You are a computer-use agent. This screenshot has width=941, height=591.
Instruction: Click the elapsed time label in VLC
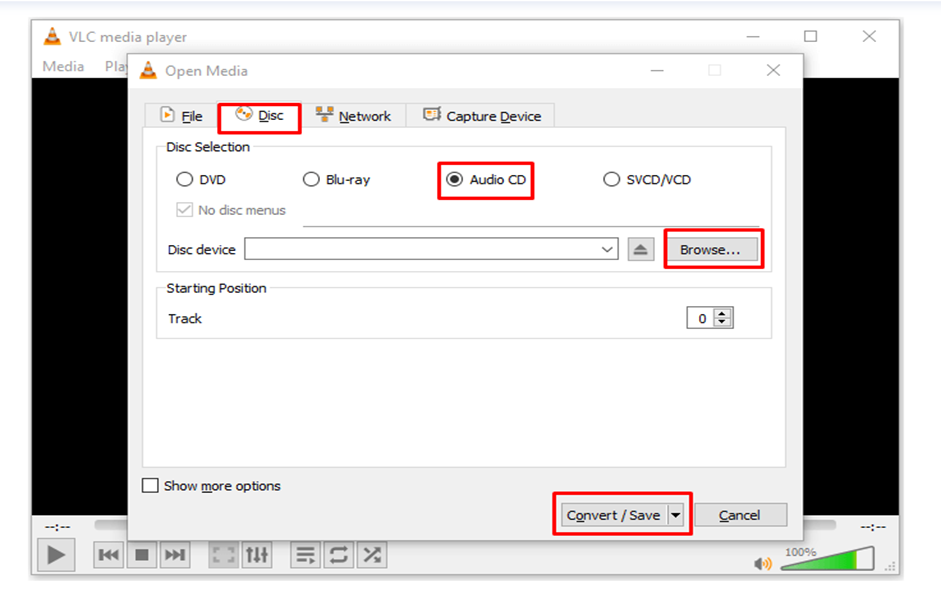click(58, 527)
